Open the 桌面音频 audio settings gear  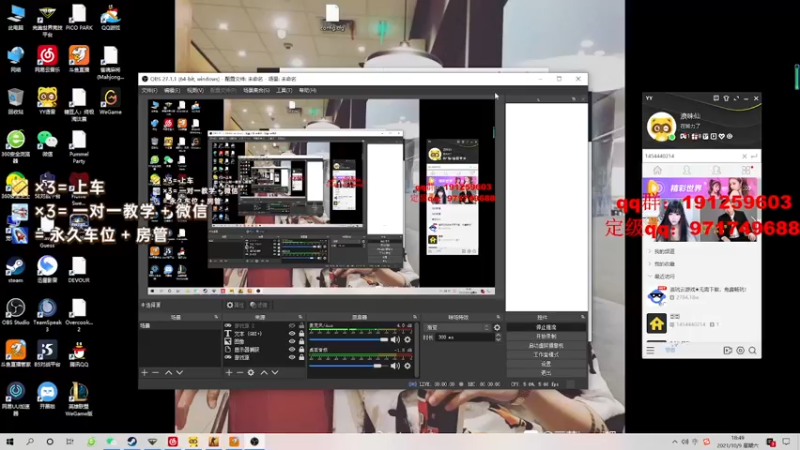click(x=407, y=366)
